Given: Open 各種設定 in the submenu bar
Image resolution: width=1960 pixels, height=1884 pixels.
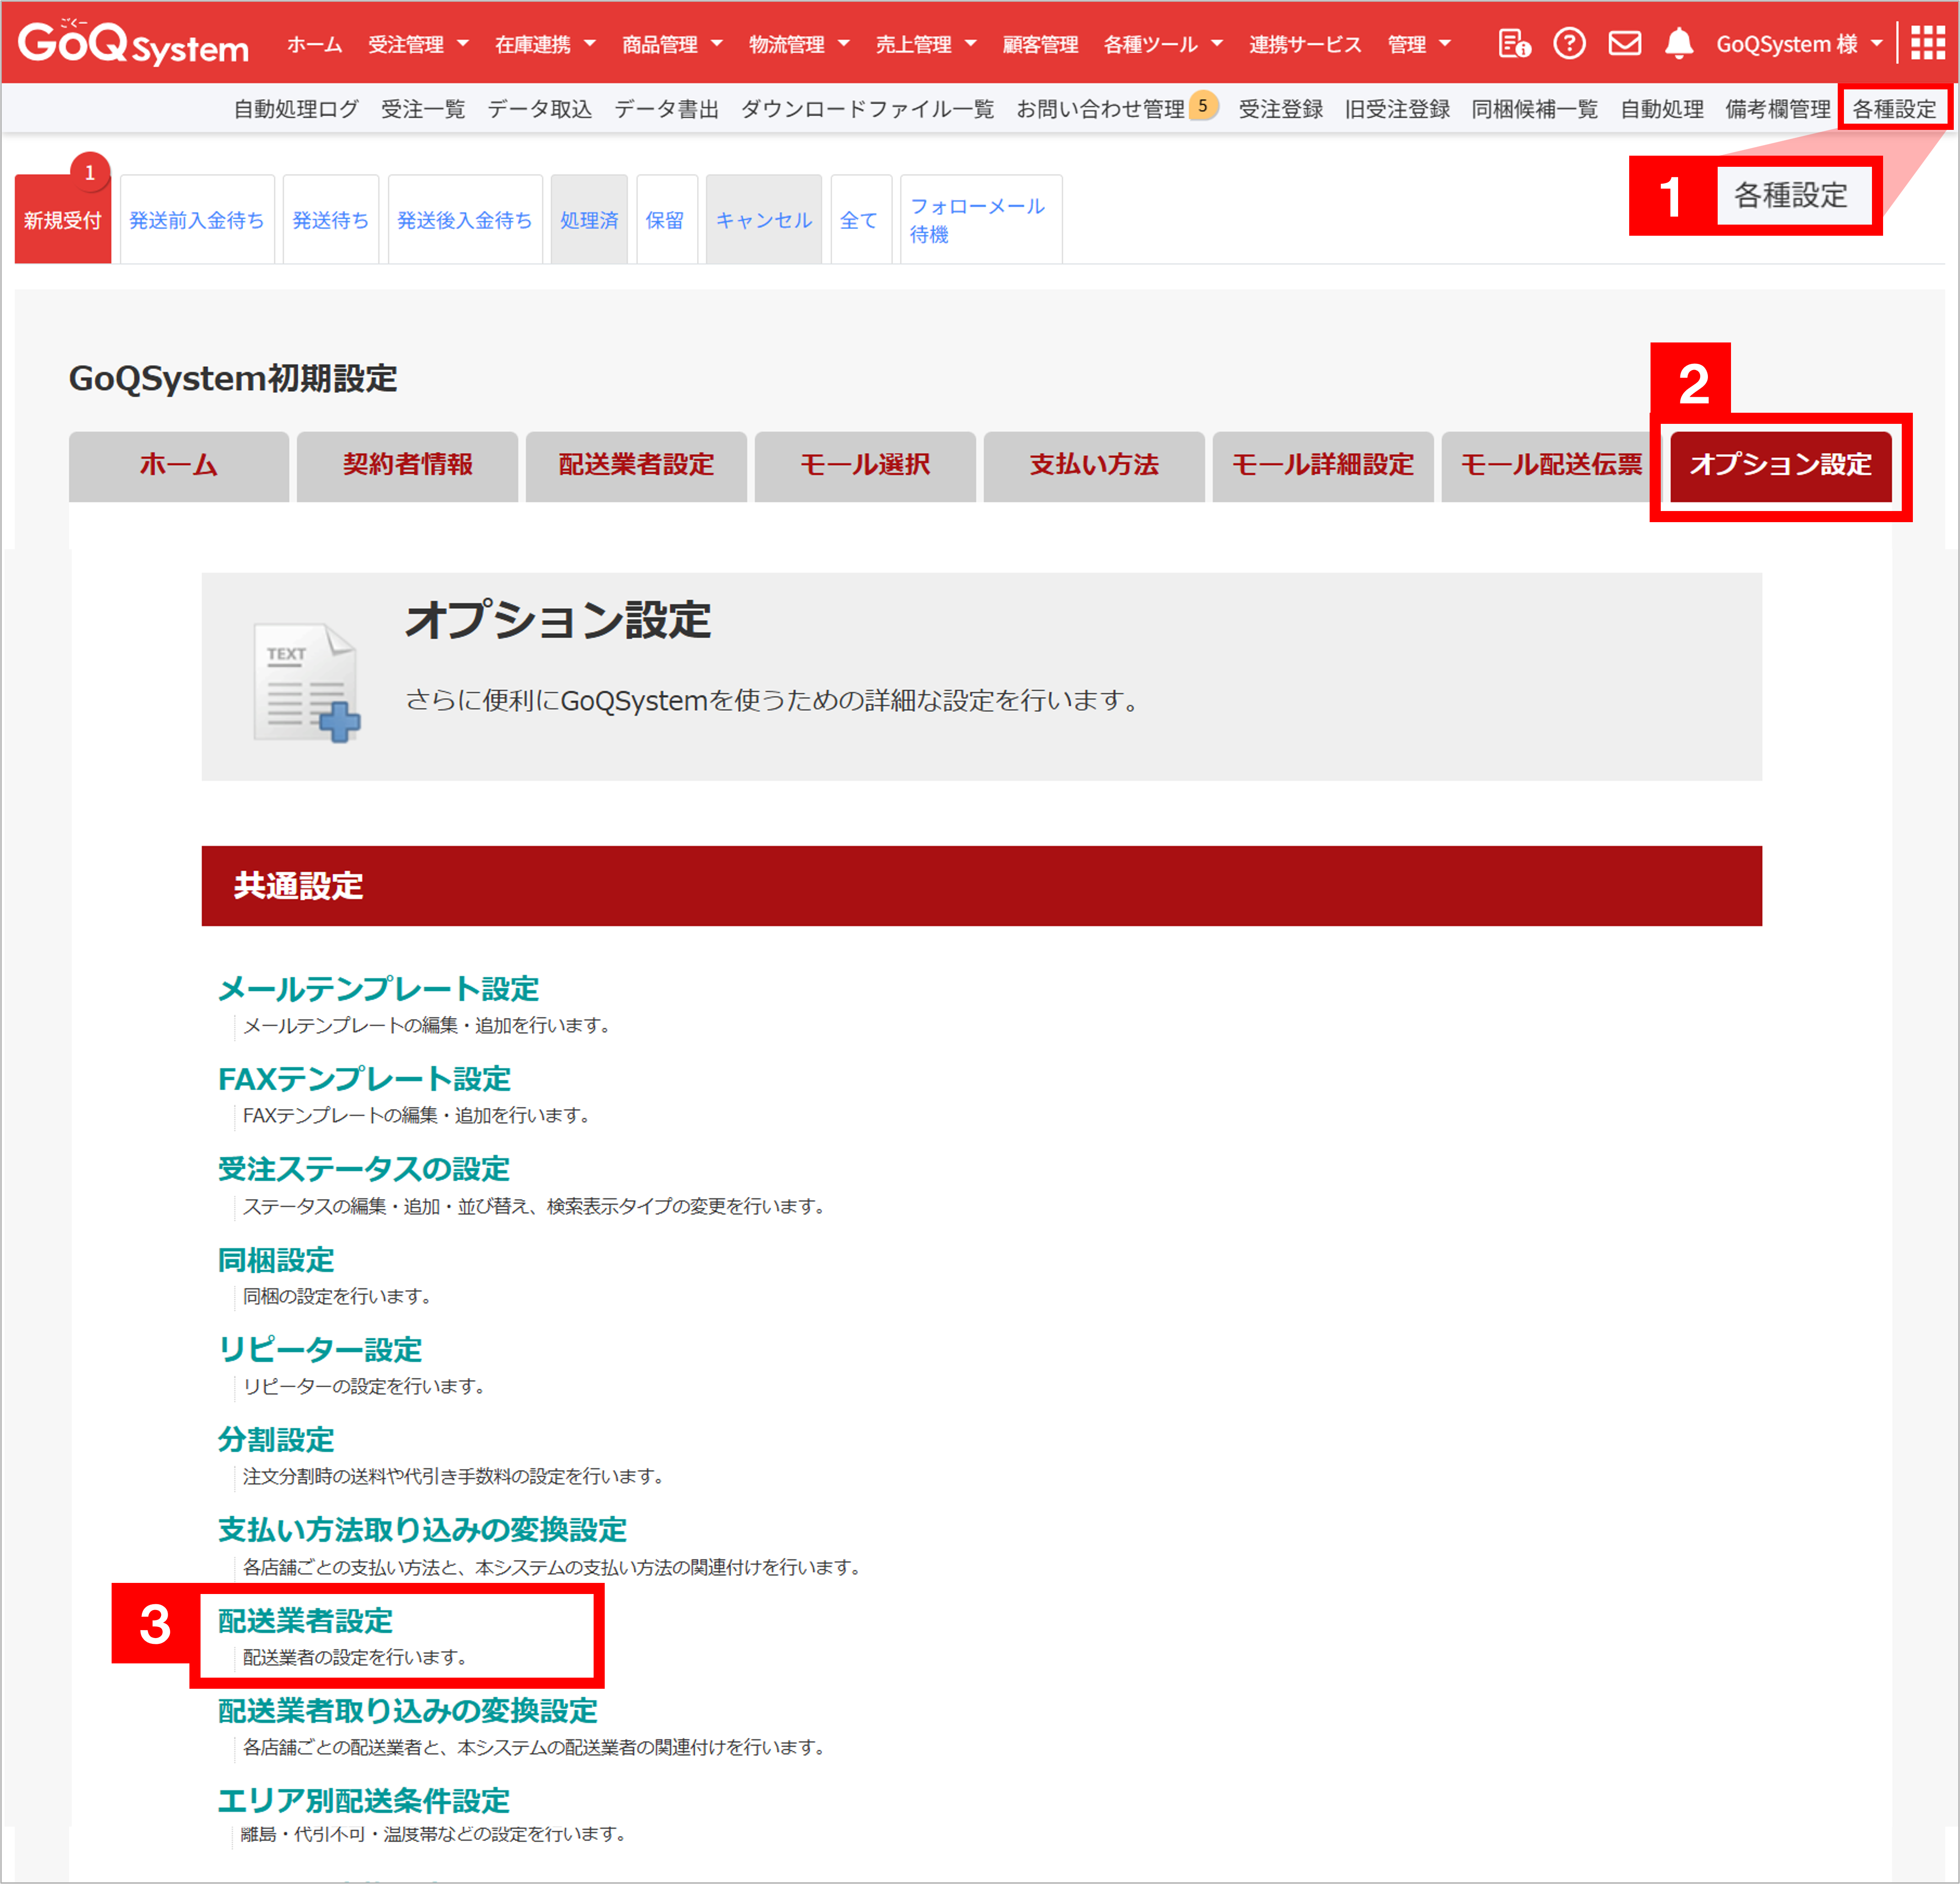Looking at the screenshot, I should tap(1895, 109).
